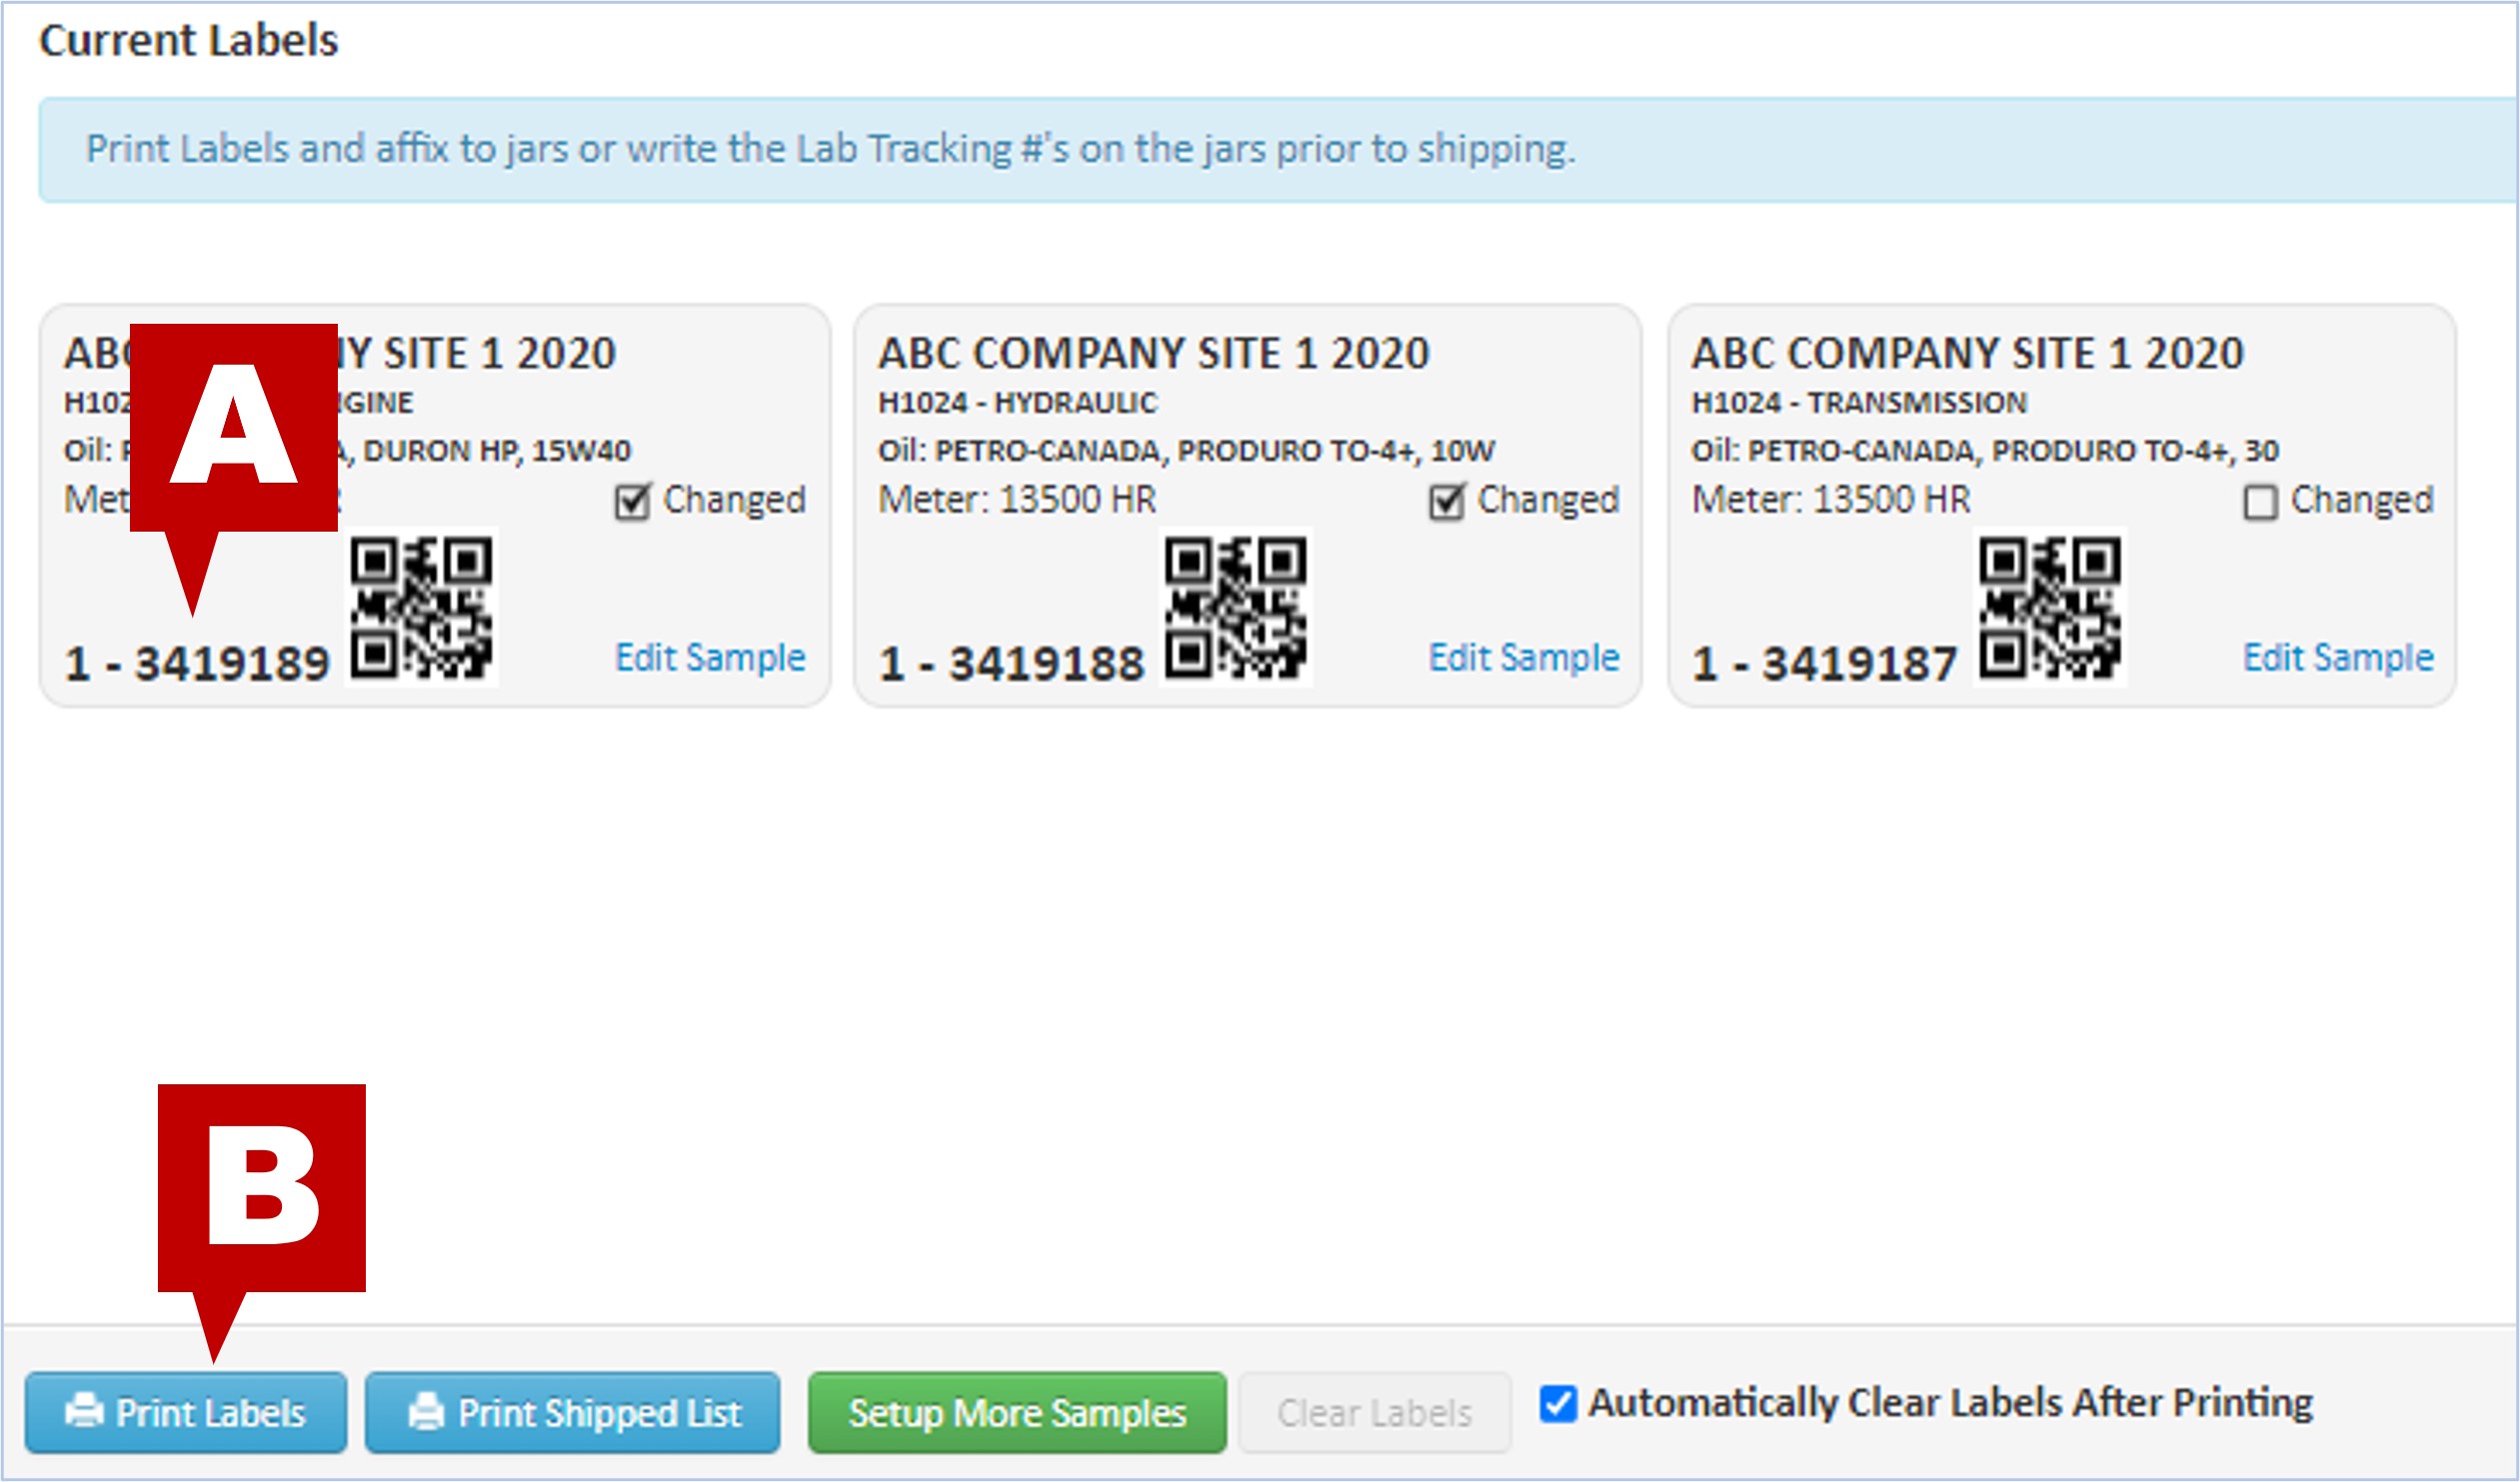Viewport: 2520px width, 1482px height.
Task: Click printer icon on Print Shipped List
Action: [x=427, y=1411]
